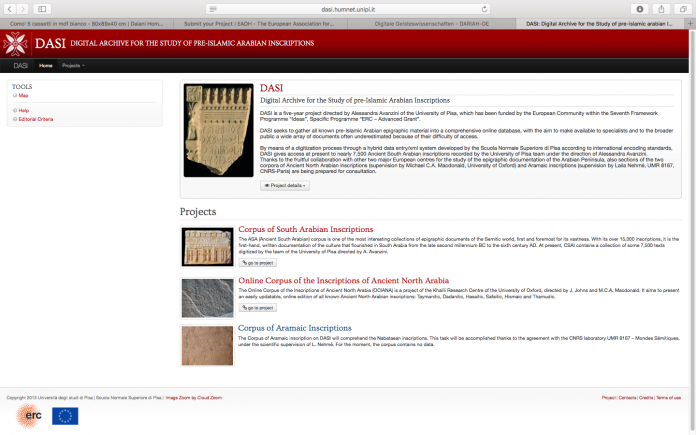696x435 pixels.
Task: Reload the page with the refresh icon
Action: pyautogui.click(x=484, y=9)
